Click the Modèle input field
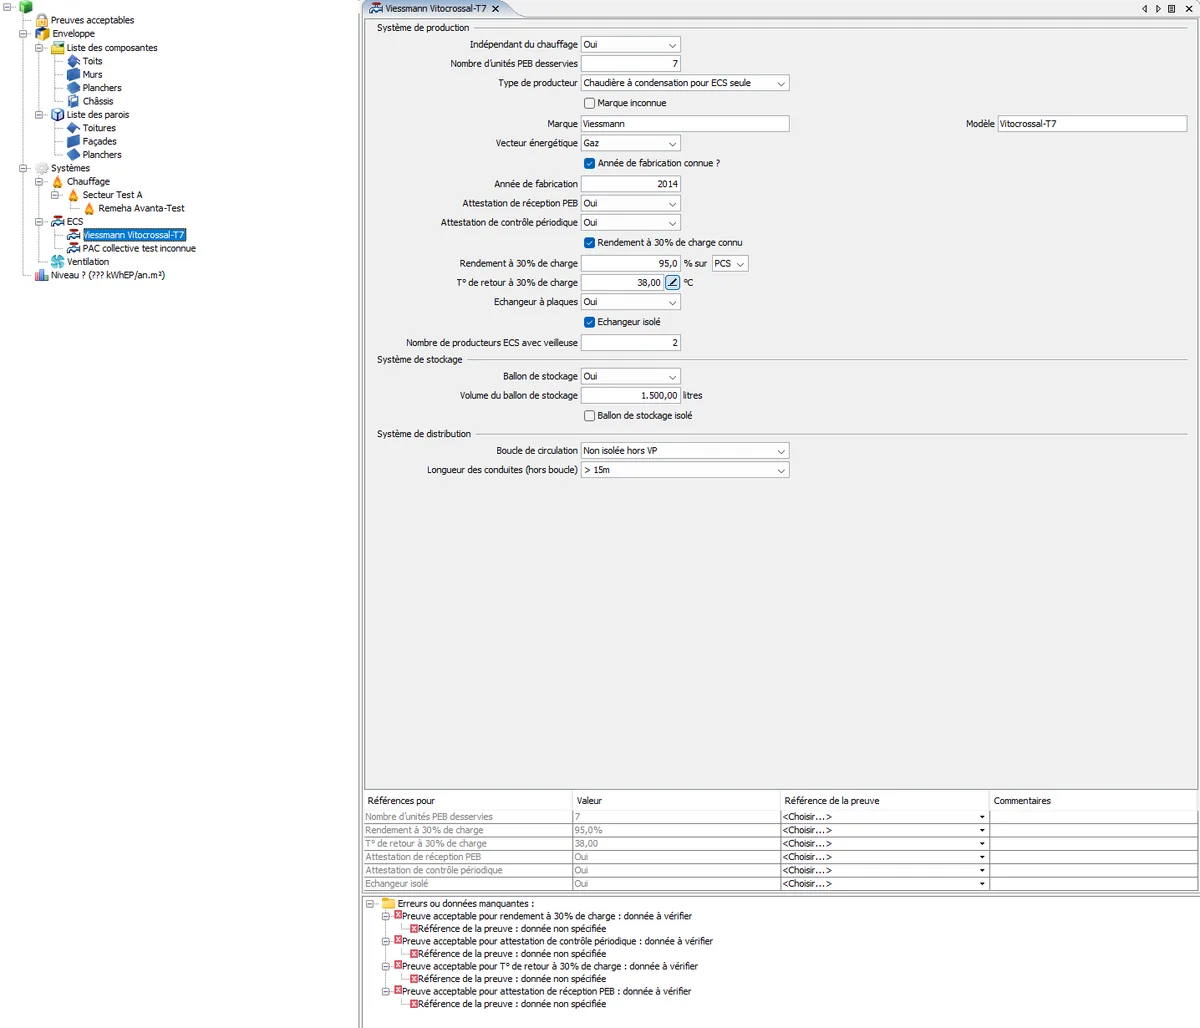The width and height of the screenshot is (1200, 1028). [1092, 124]
